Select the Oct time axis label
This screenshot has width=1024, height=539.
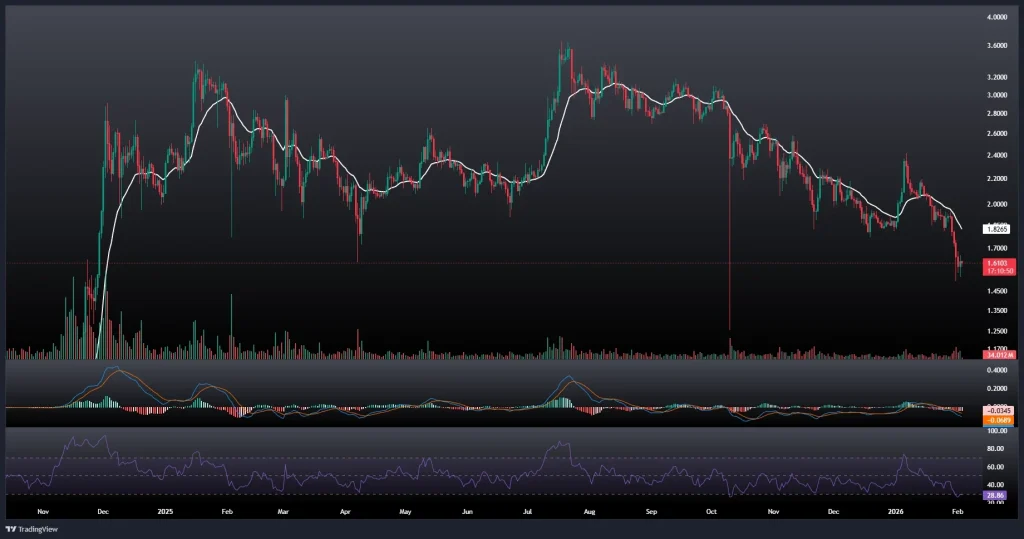(711, 509)
